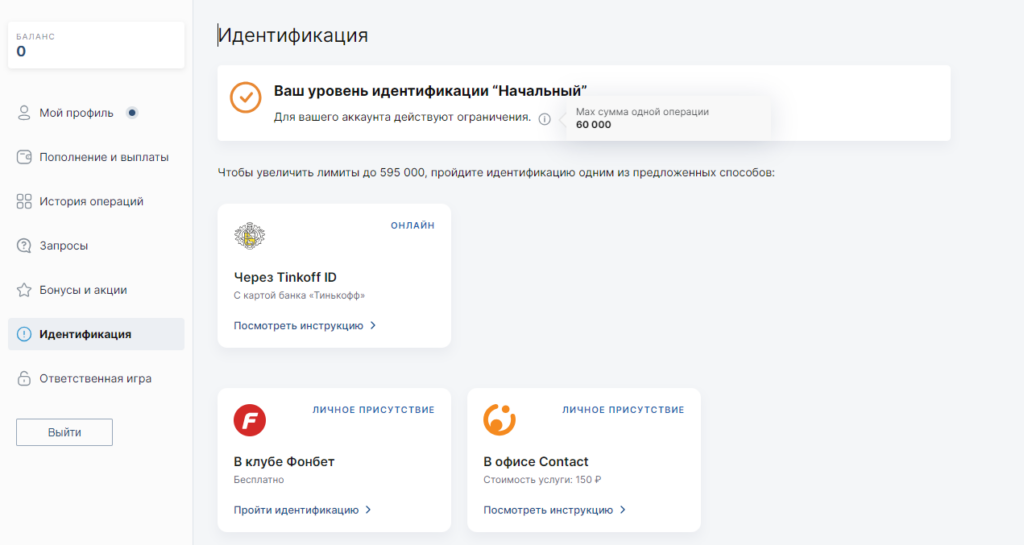
Task: Click the Выйти logout button
Action: pyautogui.click(x=64, y=432)
